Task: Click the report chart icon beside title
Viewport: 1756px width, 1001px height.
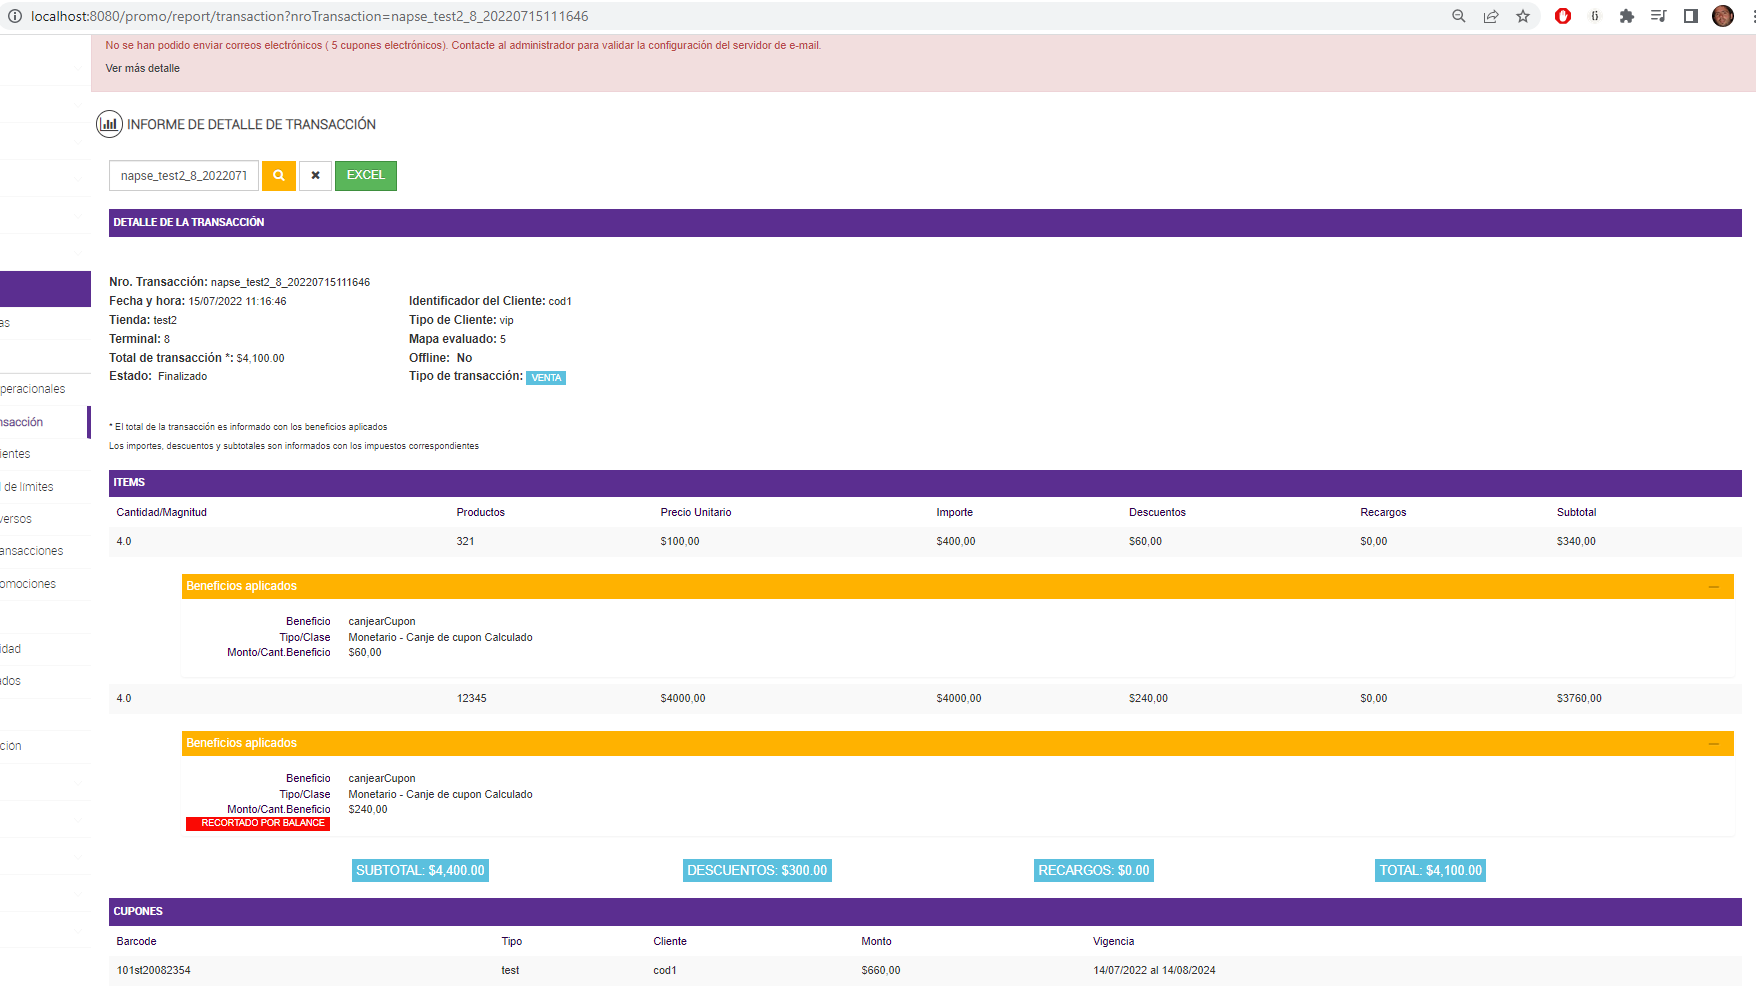Action: (x=109, y=124)
